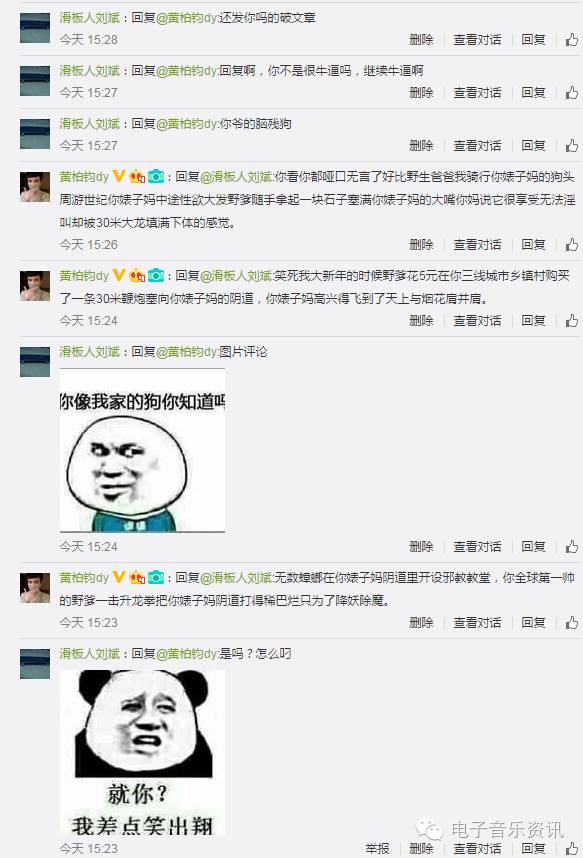The width and height of the screenshot is (583, 858).
Task: View conversation for the 15:28 comment
Action: pos(477,39)
